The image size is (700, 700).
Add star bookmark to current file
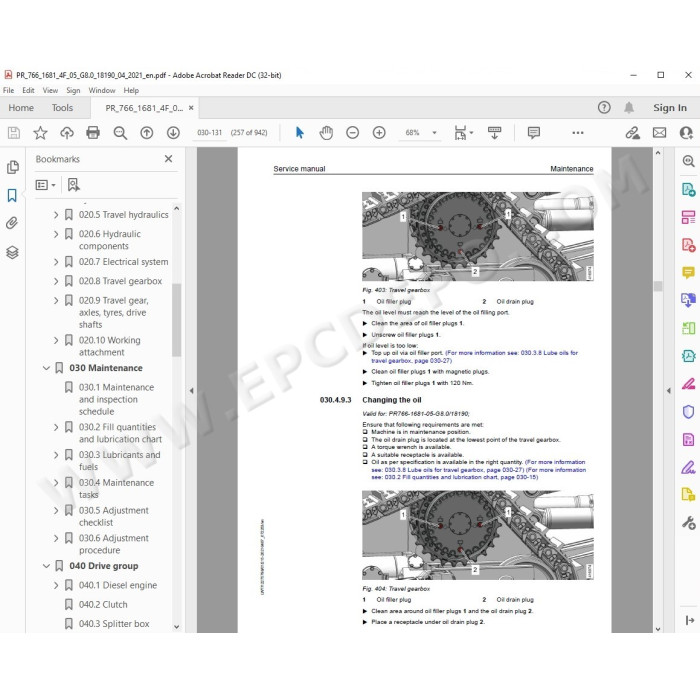(40, 133)
